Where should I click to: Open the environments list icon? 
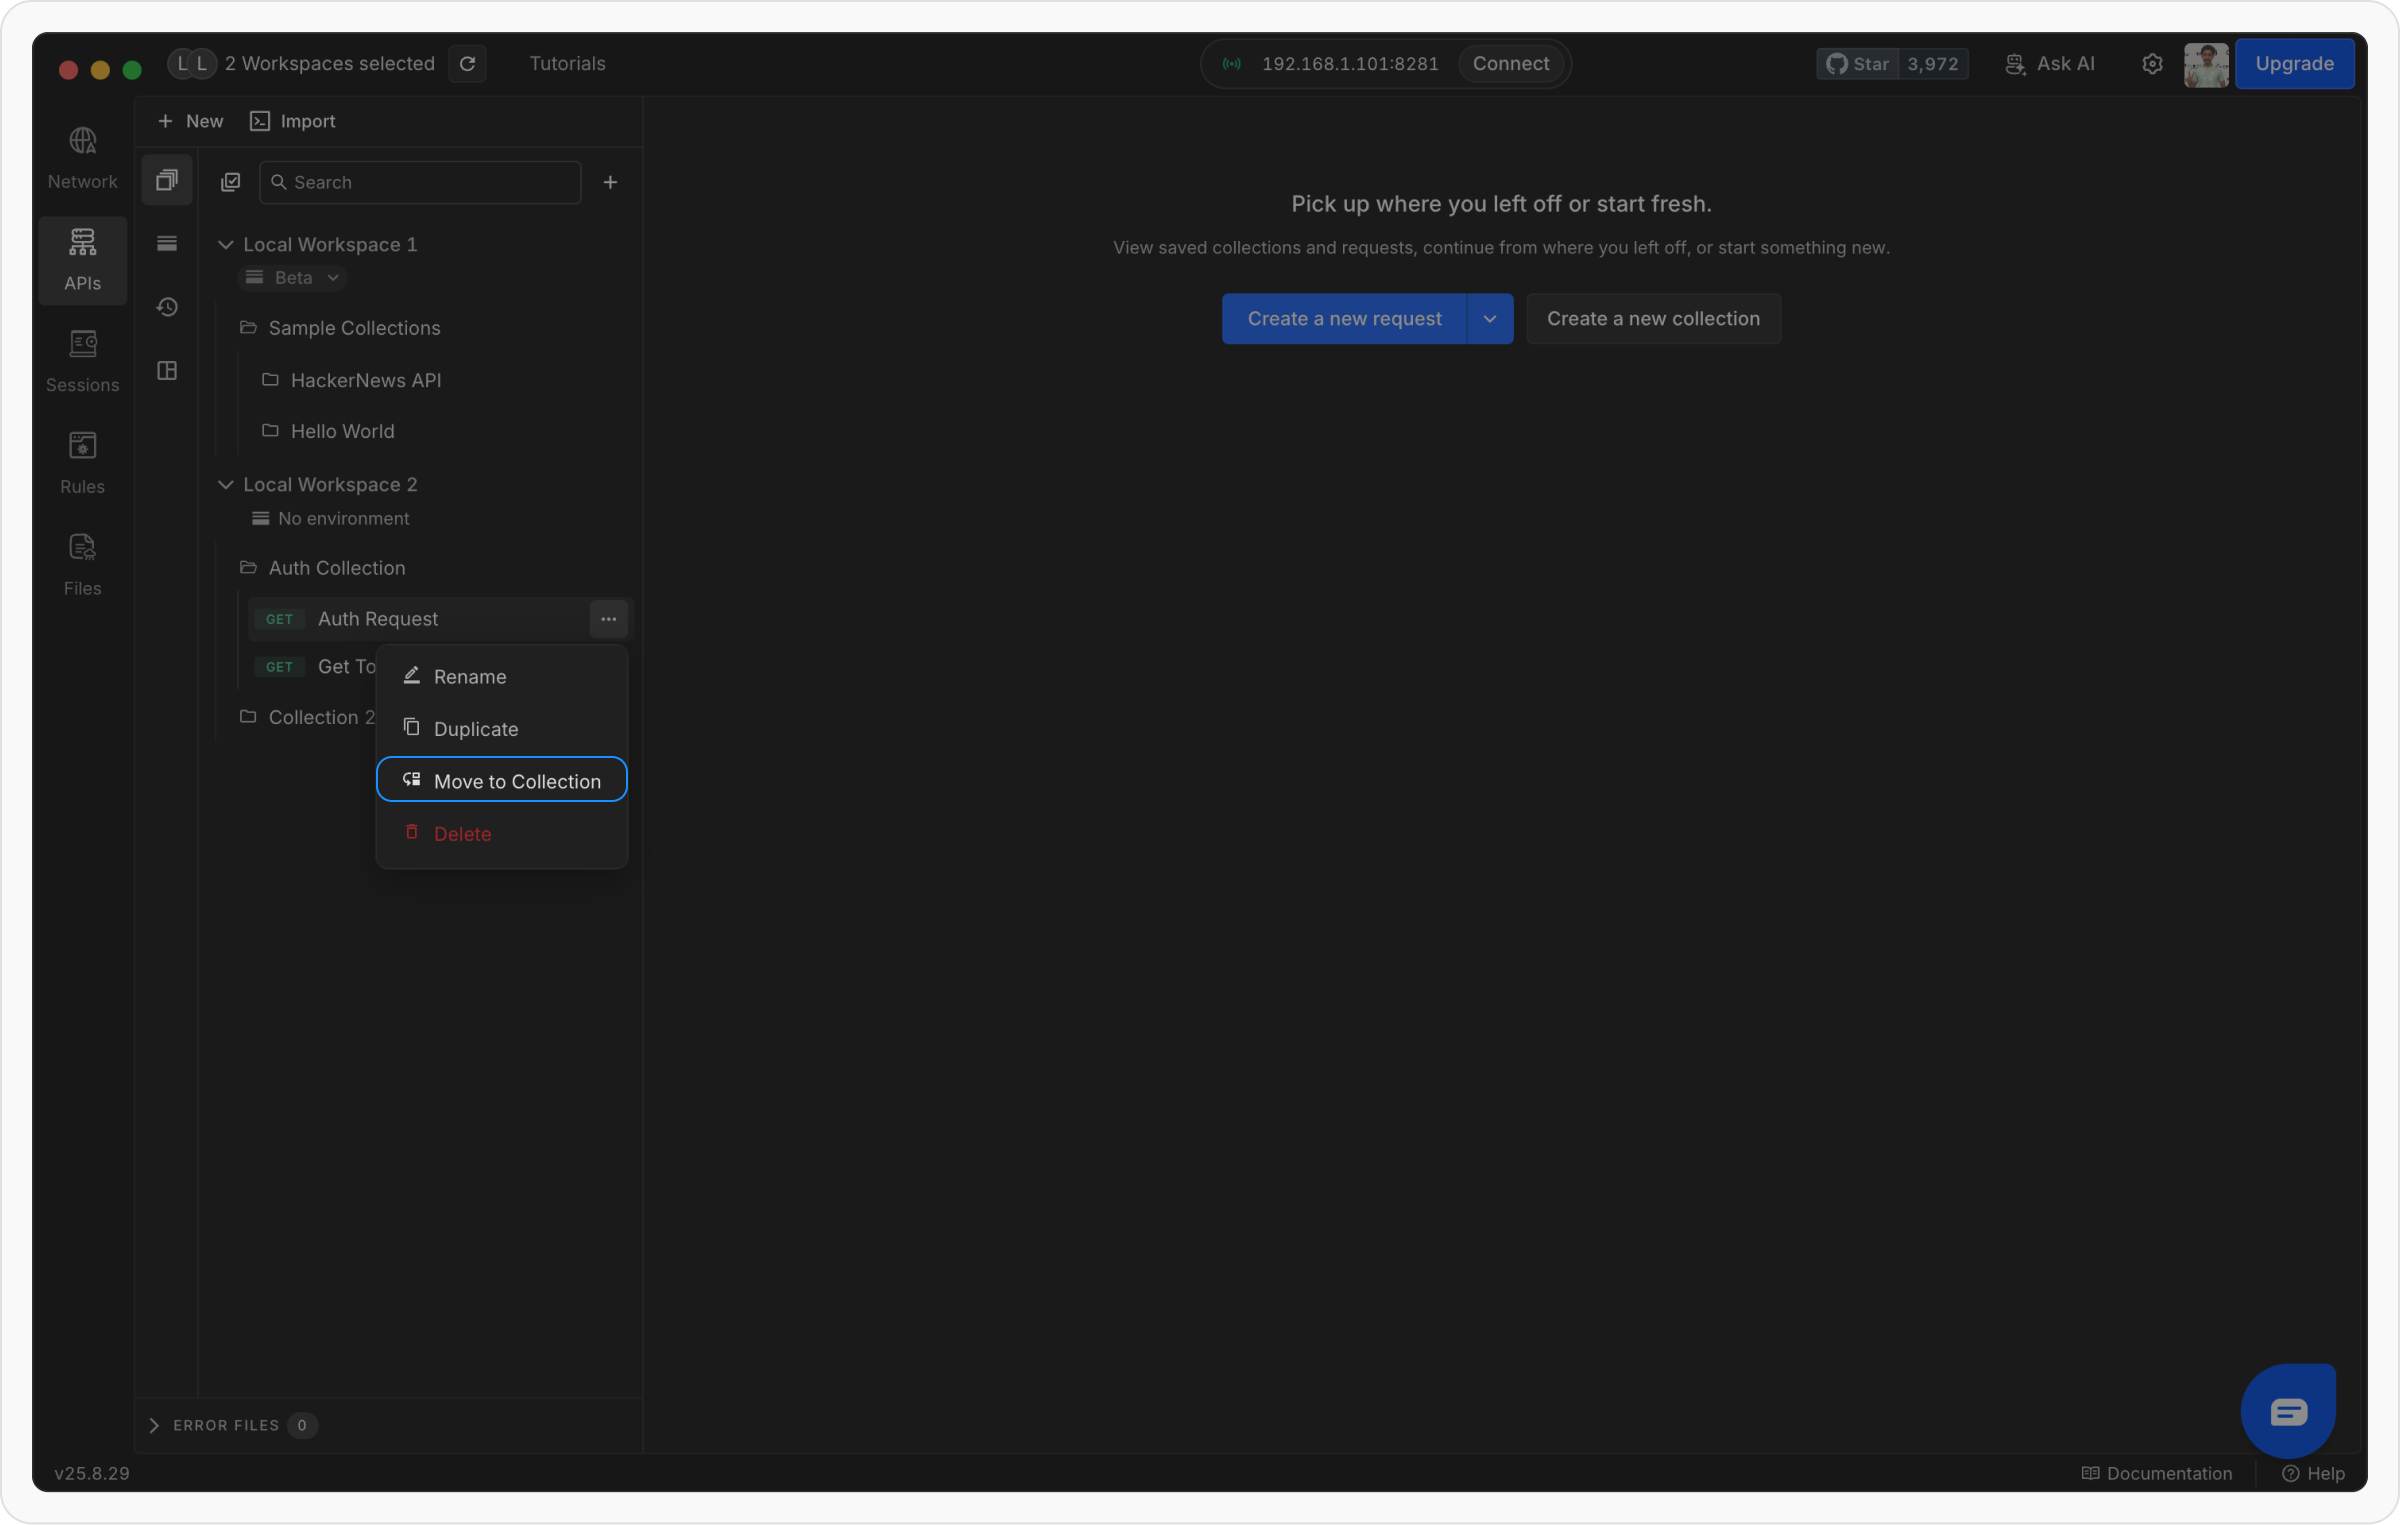click(x=167, y=244)
